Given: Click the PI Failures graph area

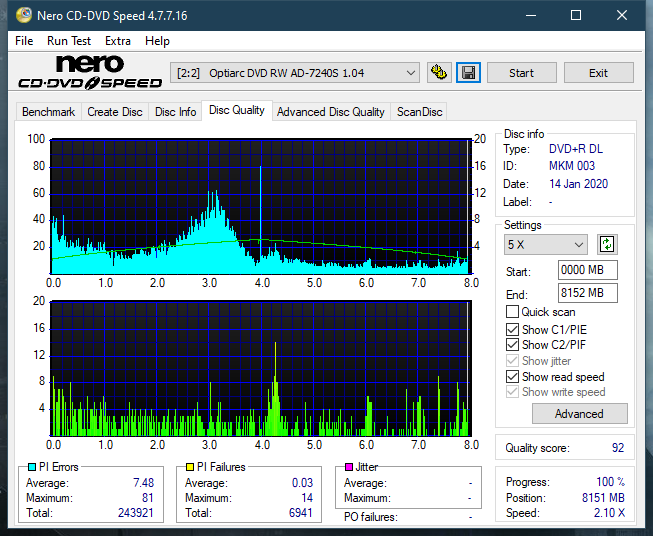Looking at the screenshot, I should 261,369.
